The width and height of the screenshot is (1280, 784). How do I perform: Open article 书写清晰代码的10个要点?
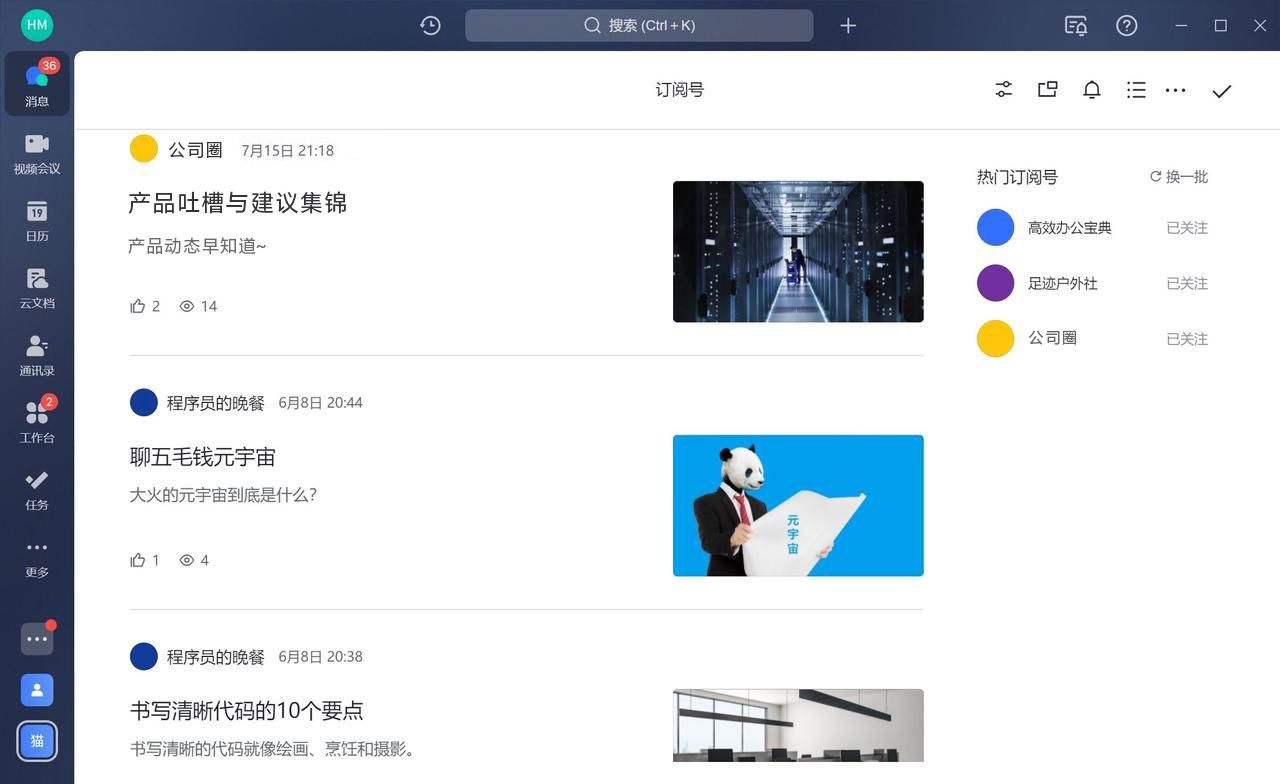coord(247,711)
